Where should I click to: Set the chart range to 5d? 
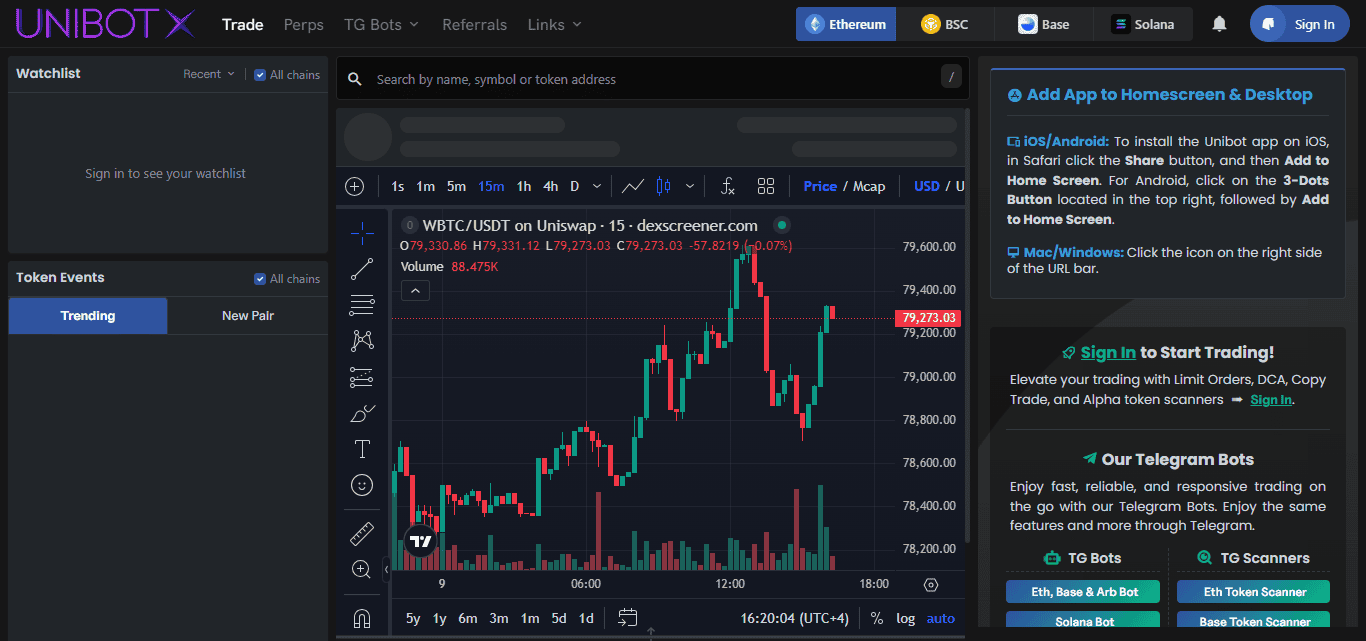pyautogui.click(x=559, y=618)
